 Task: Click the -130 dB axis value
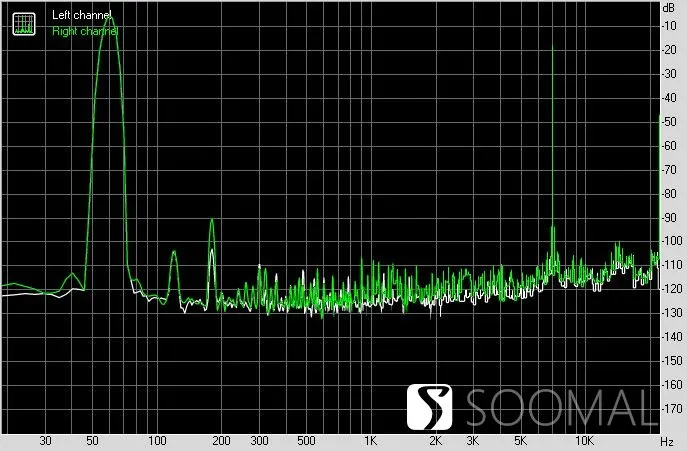(x=671, y=313)
